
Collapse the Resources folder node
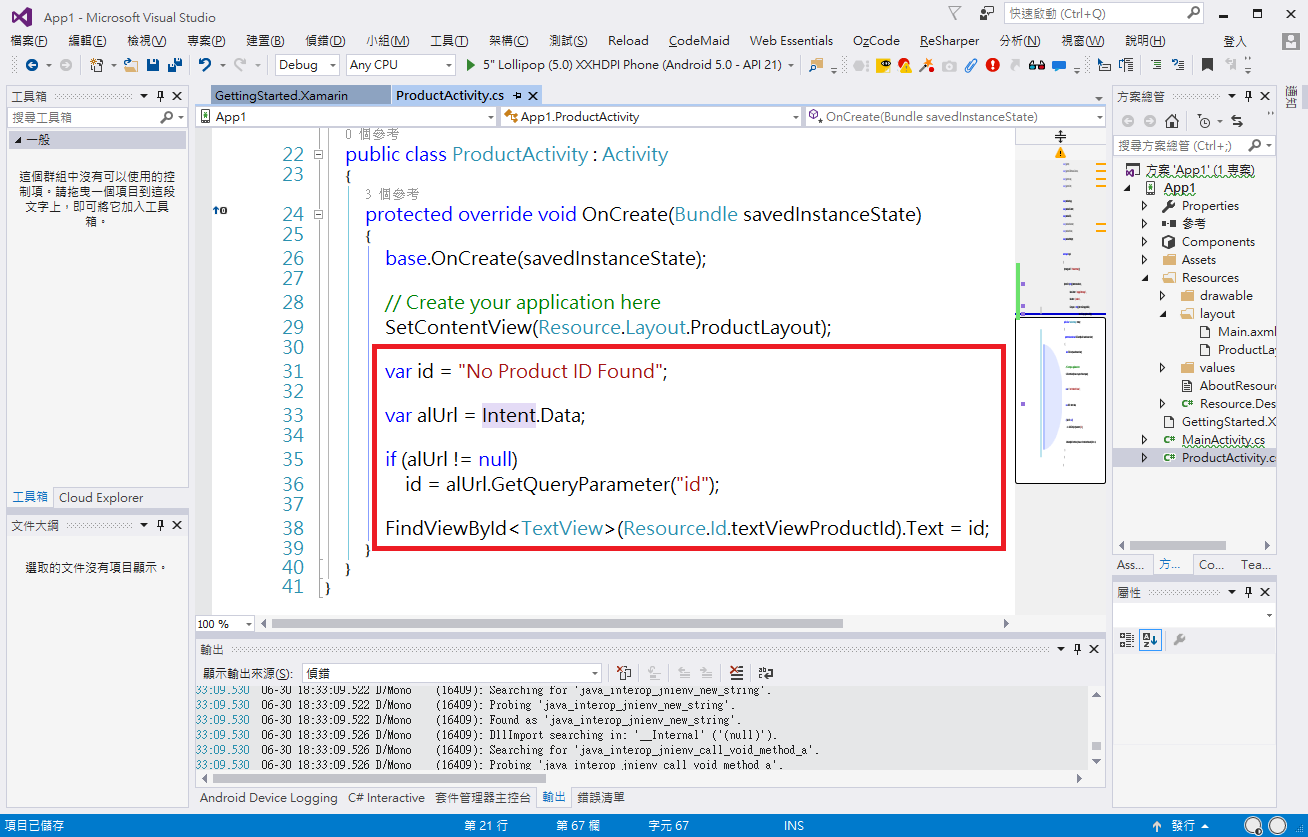pos(1145,278)
